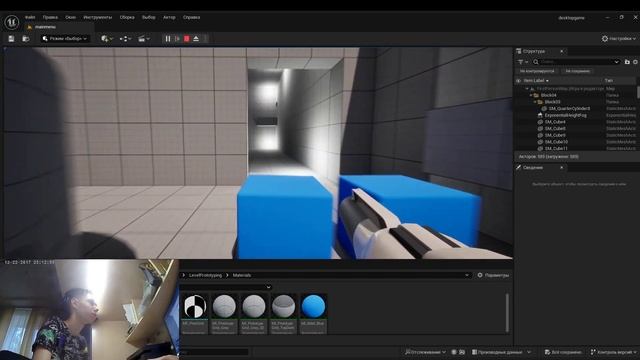Toggle the first source-control filter chip
This screenshot has width=640, height=360.
point(537,71)
